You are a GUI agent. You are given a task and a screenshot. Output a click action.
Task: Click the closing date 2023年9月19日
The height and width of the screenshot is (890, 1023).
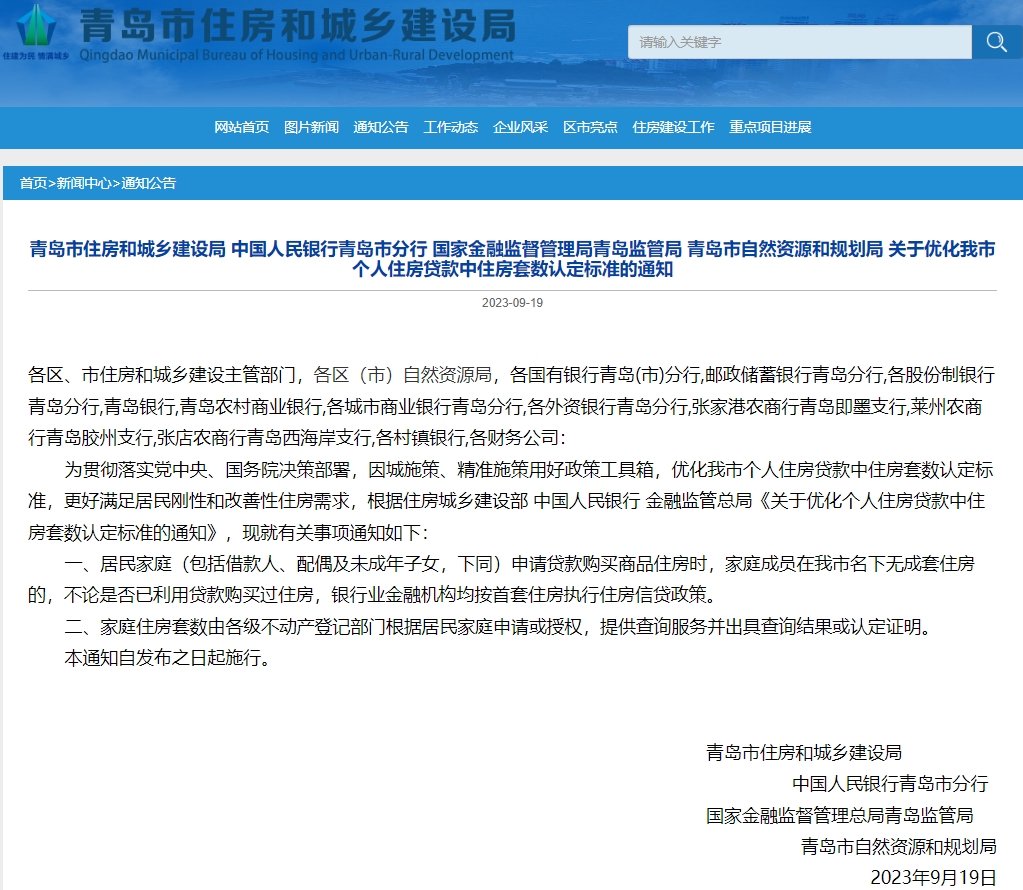(x=933, y=878)
